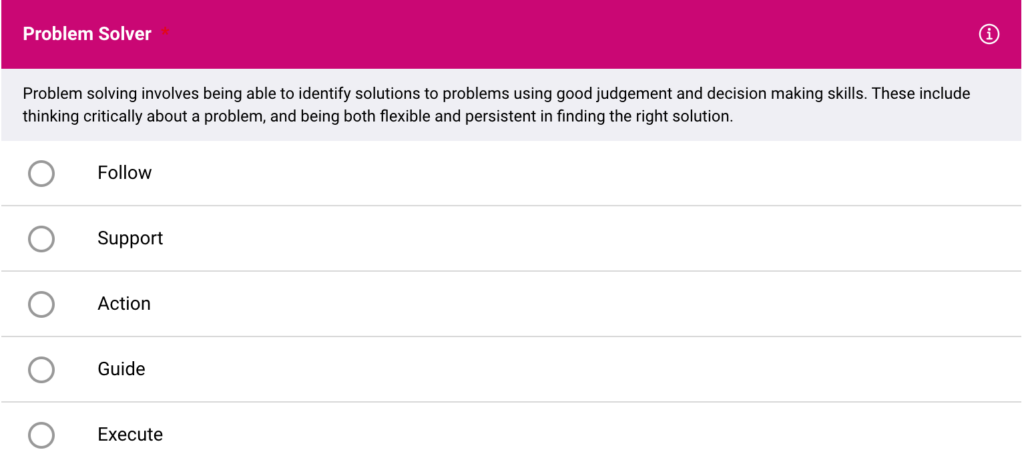Click the "Support" option label text
Screen dimensions: 1024x466
pyautogui.click(x=130, y=238)
